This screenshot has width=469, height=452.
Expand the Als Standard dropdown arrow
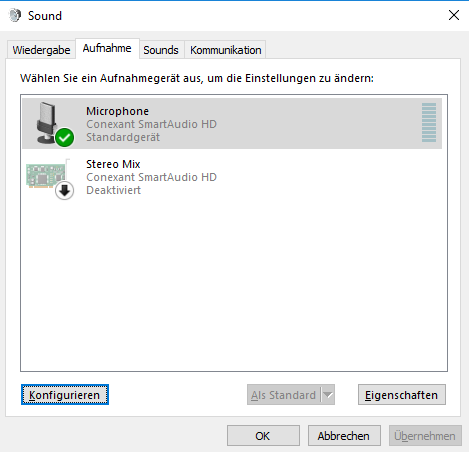point(328,395)
